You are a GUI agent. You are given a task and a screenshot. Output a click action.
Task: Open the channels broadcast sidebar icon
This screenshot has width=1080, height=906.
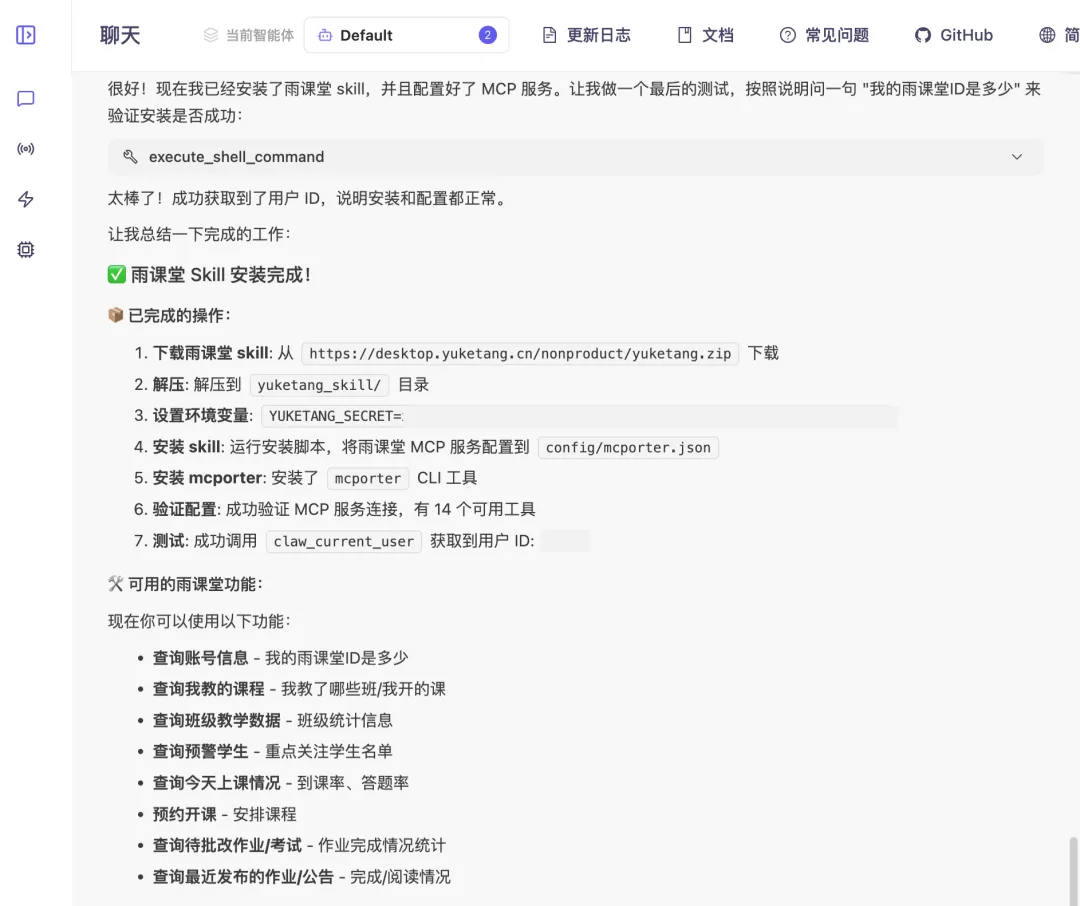click(25, 149)
